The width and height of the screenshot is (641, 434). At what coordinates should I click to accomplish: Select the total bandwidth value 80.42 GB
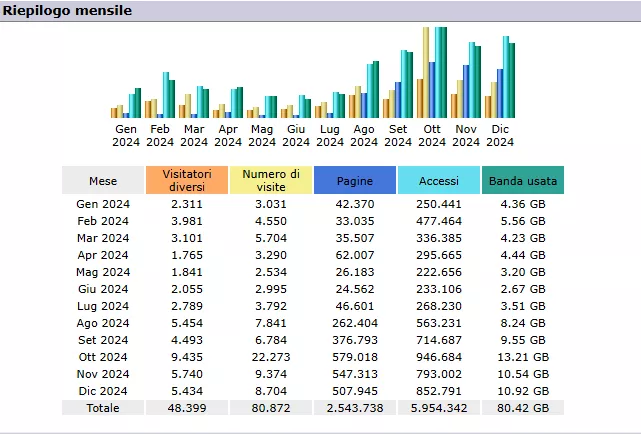pos(523,408)
